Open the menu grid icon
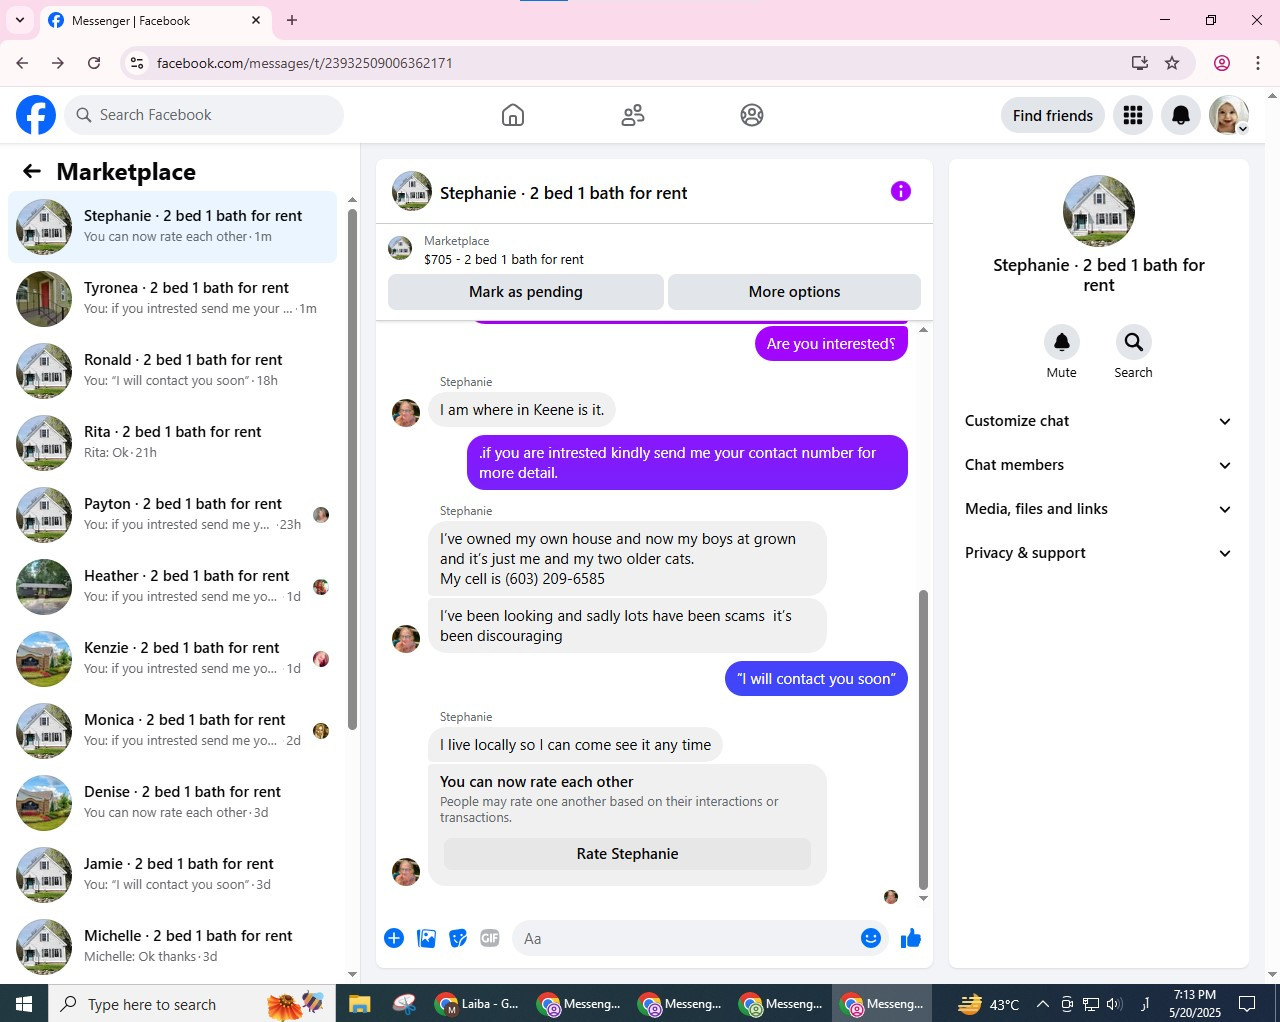The image size is (1280, 1022). pos(1133,115)
